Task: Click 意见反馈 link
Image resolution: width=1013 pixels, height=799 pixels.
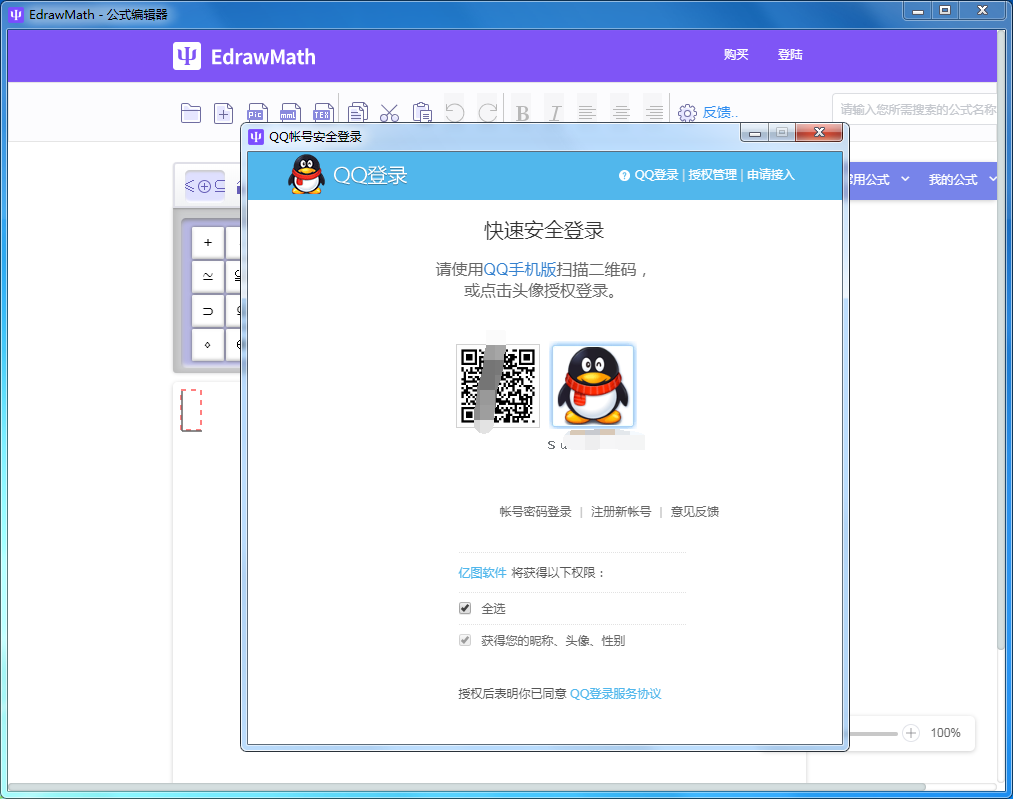Action: click(694, 512)
